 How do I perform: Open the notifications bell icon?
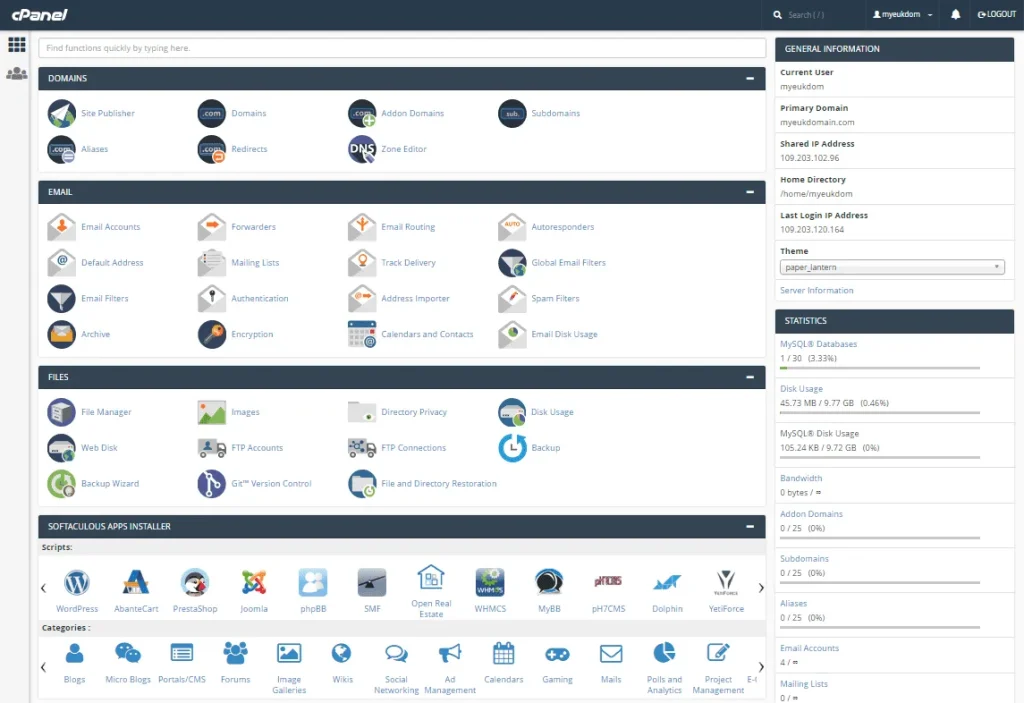tap(956, 15)
